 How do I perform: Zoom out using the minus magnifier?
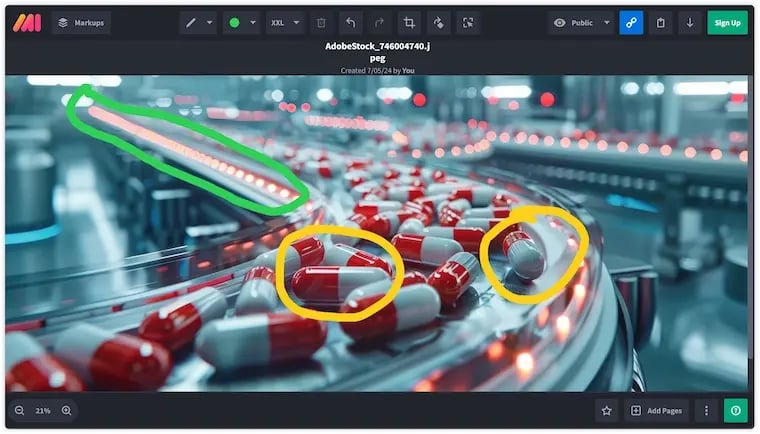tap(20, 410)
